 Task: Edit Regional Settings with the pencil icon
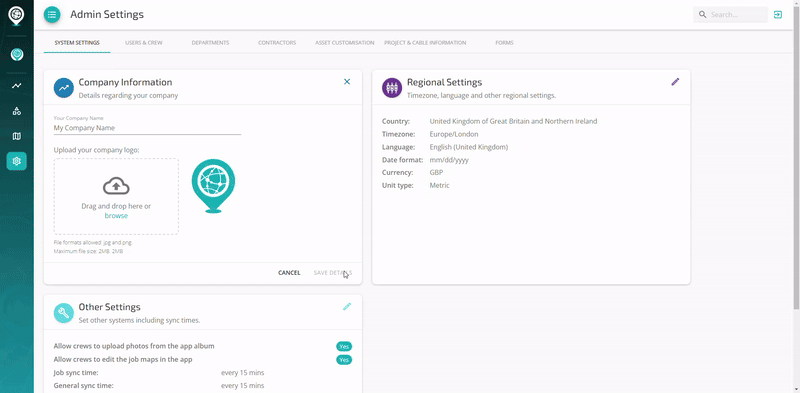pyautogui.click(x=675, y=82)
